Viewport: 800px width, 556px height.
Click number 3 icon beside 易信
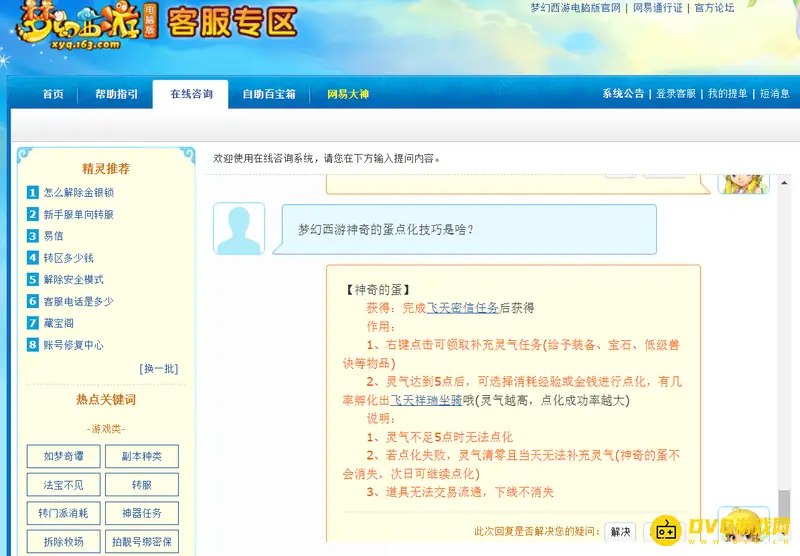tap(33, 236)
